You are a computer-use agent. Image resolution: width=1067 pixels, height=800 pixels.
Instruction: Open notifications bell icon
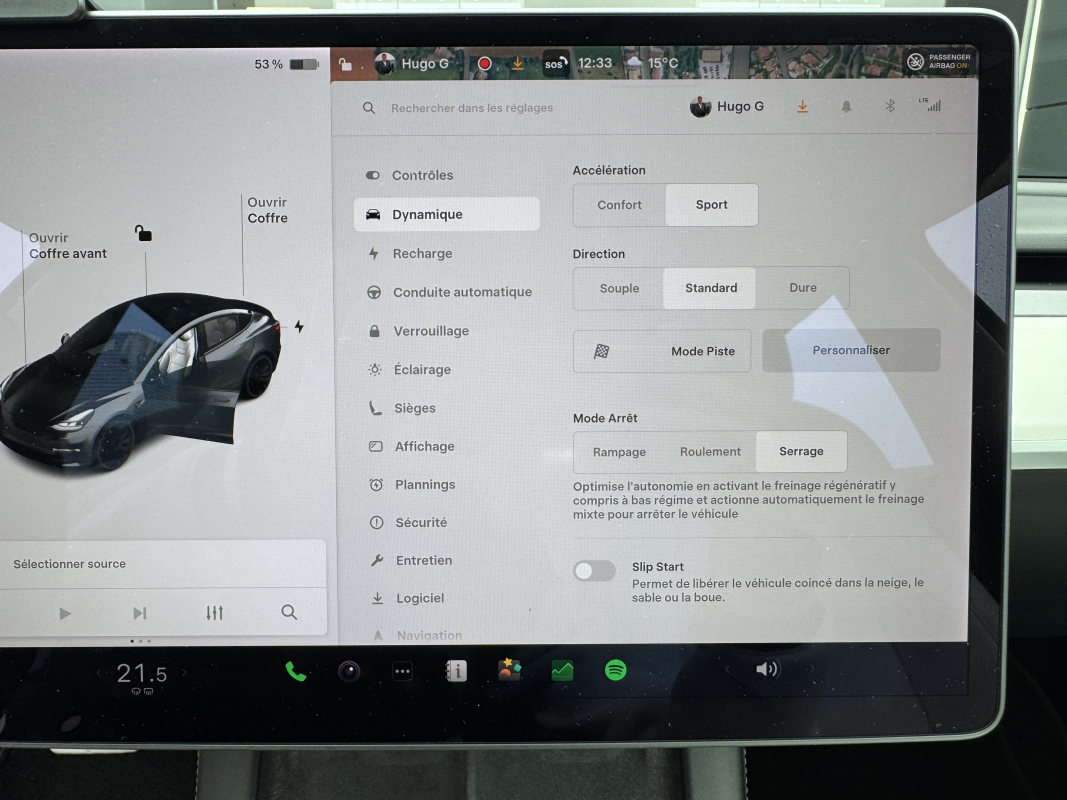tap(846, 106)
